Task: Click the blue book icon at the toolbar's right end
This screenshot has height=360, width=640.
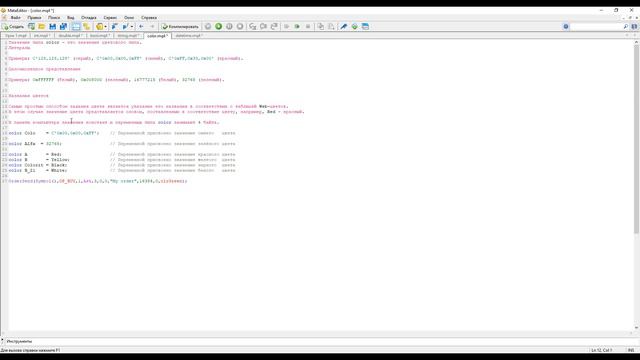Action: tap(635, 27)
